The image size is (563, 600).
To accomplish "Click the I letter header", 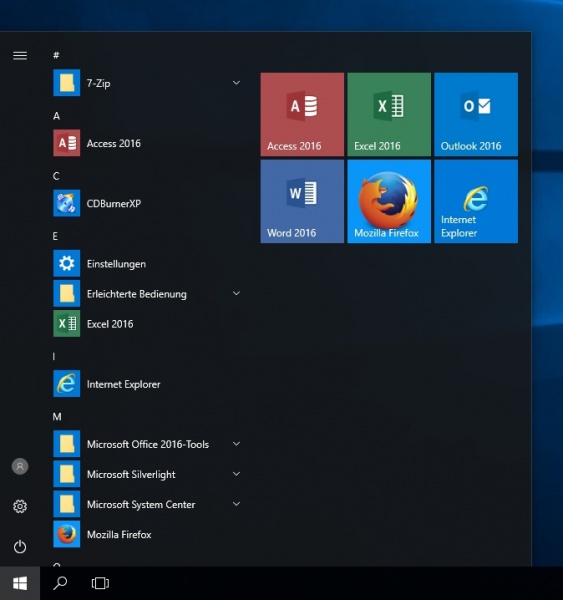I will pos(54,357).
